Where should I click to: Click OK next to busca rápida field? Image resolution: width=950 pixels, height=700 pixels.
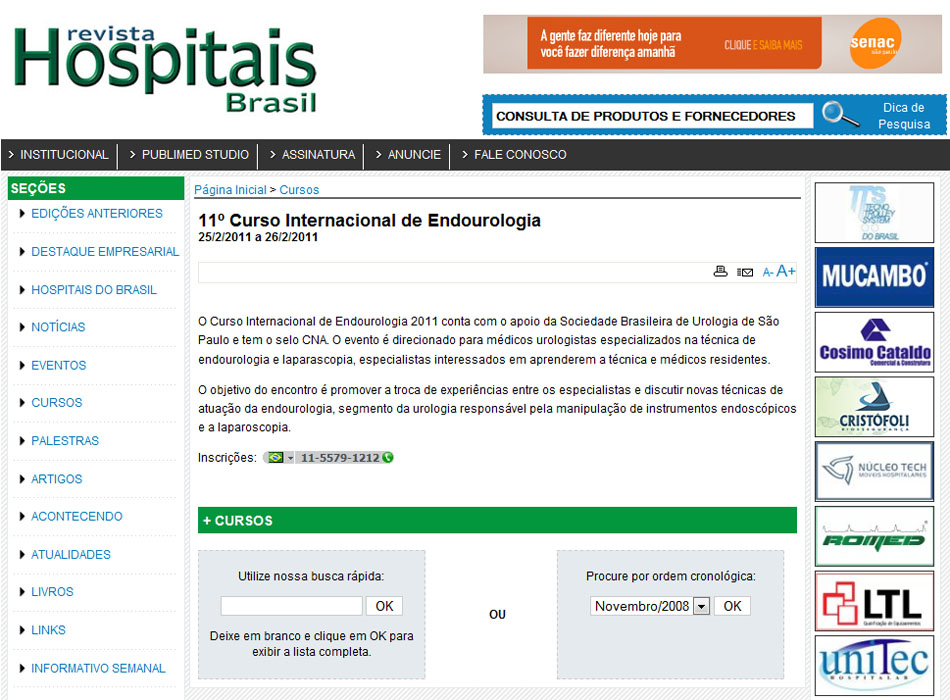click(x=384, y=606)
